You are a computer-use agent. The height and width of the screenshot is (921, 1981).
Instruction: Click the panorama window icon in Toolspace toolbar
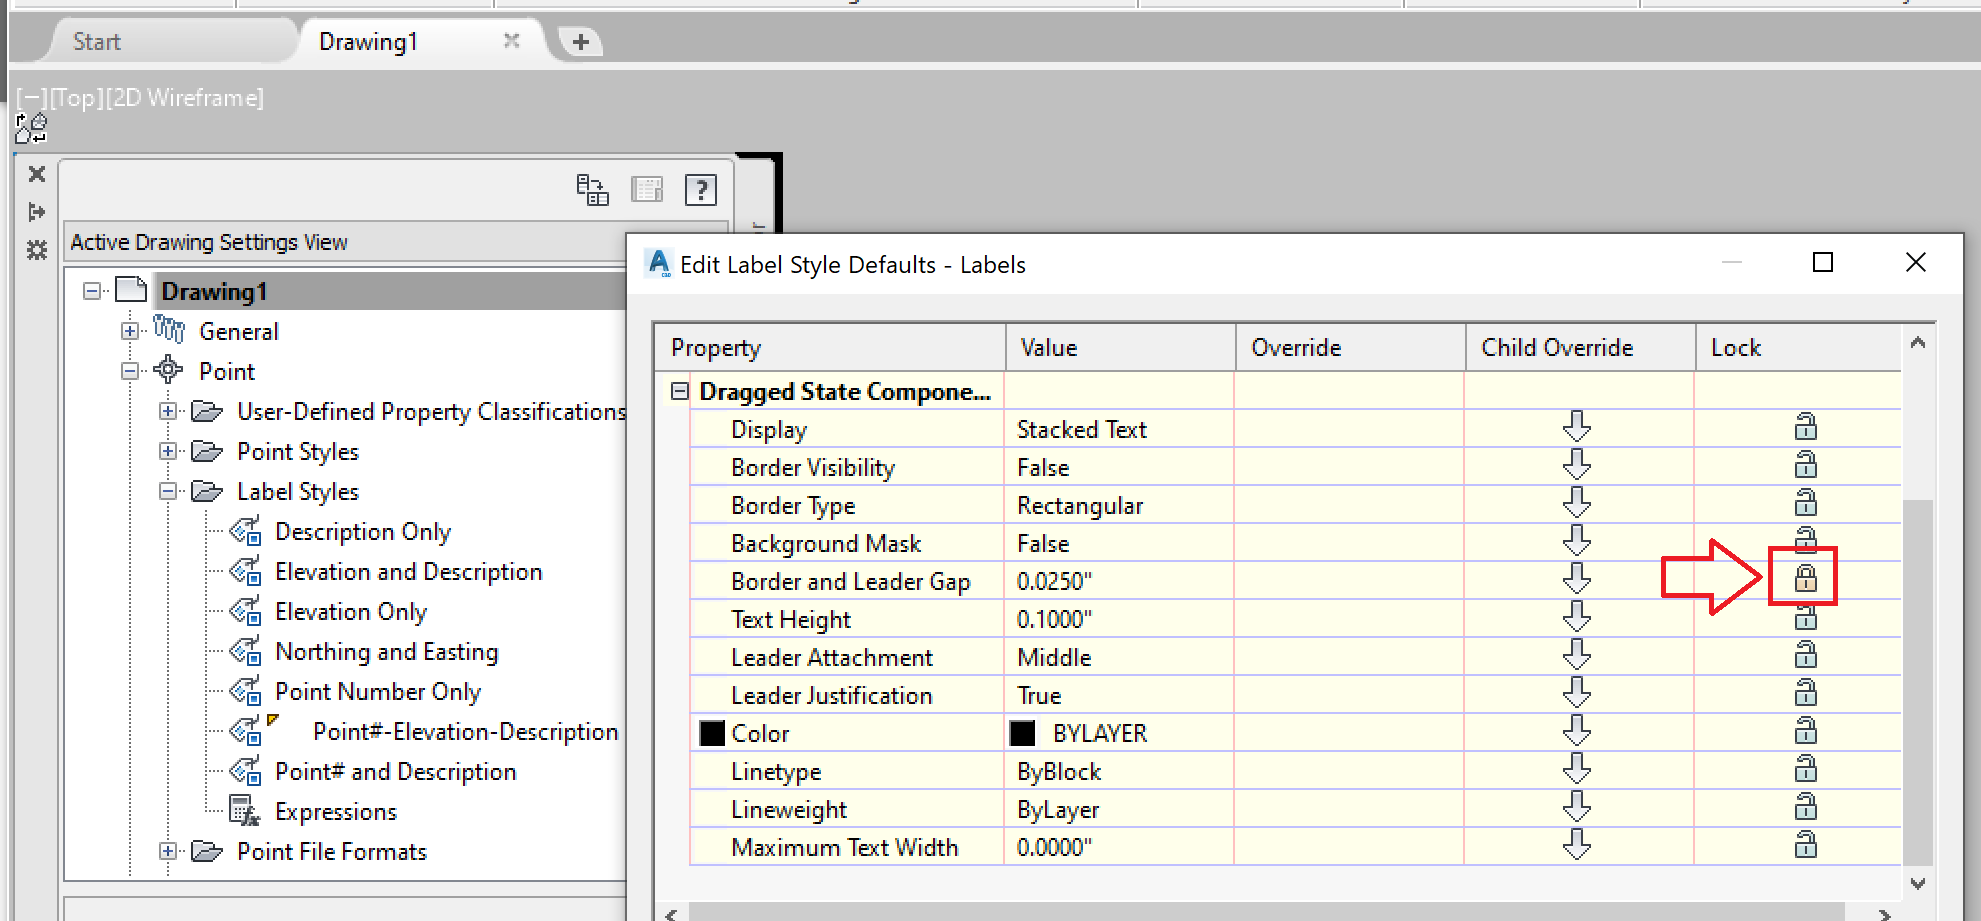(x=647, y=189)
